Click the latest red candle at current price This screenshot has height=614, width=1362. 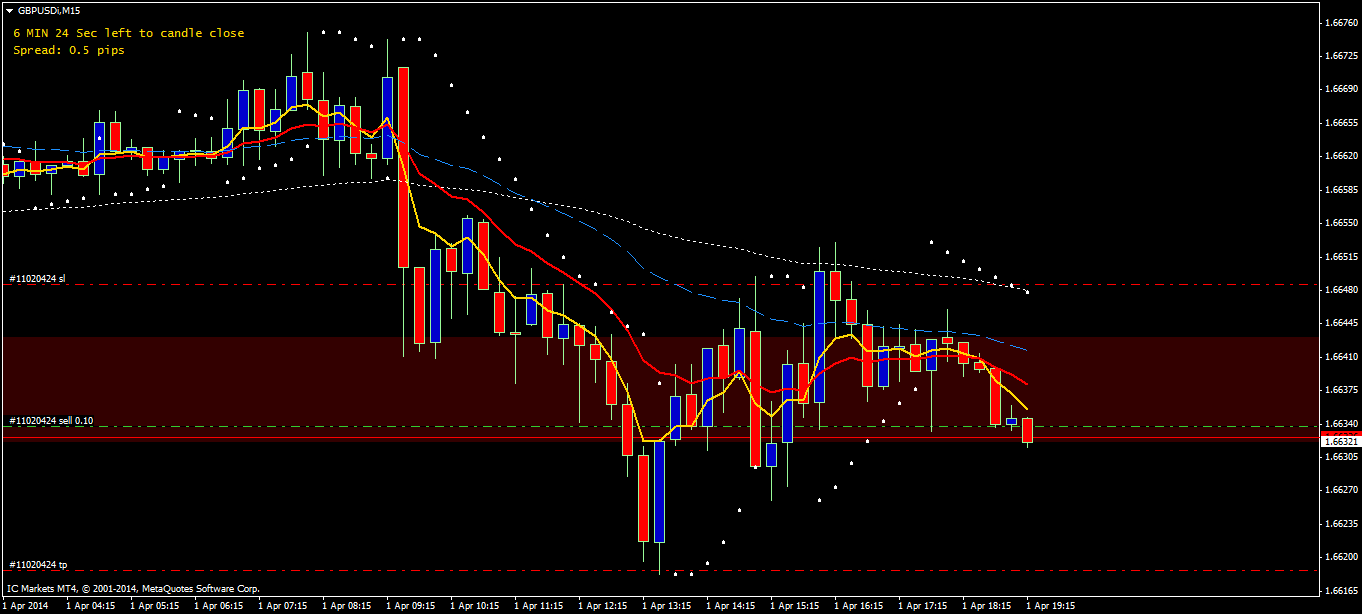[1027, 431]
